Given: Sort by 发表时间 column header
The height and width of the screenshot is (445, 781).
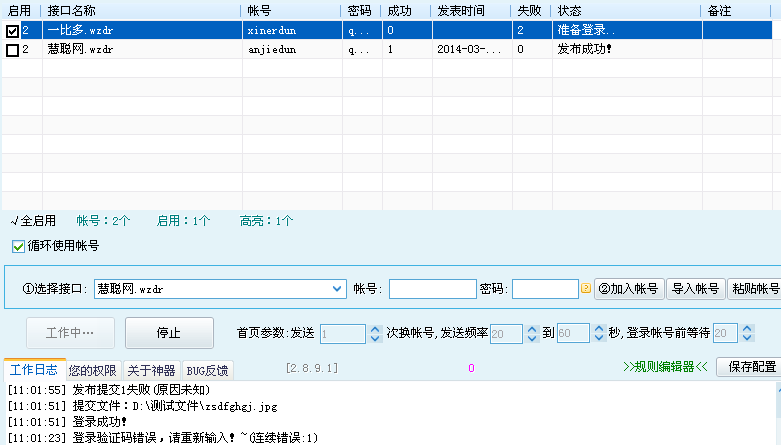Looking at the screenshot, I should click(x=471, y=10).
